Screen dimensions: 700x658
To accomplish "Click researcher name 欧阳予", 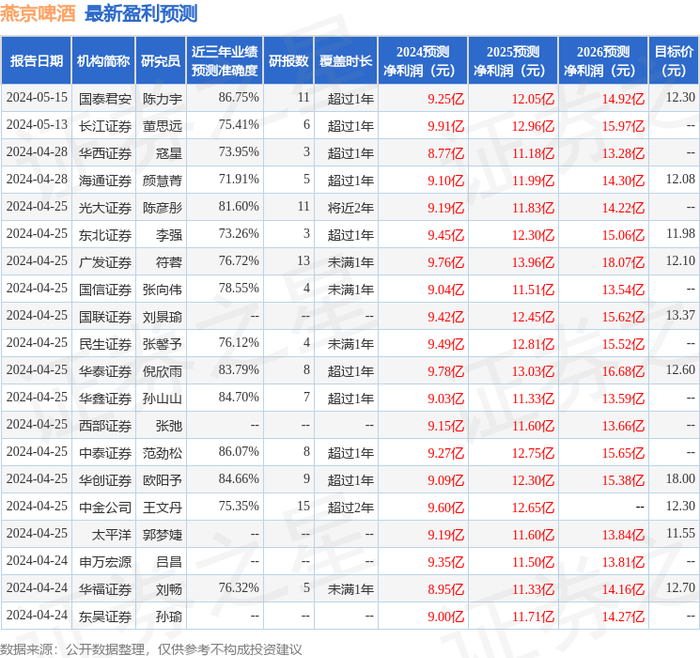I will click(162, 480).
